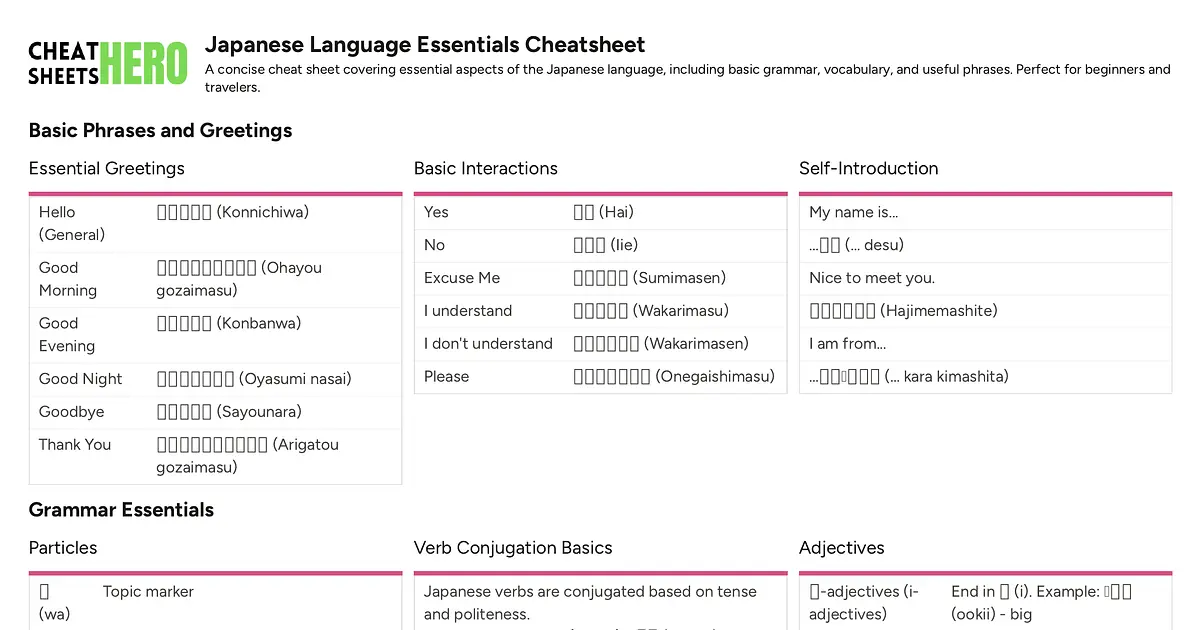Click the Japanese Language Essentials Cheatsheet title
The width and height of the screenshot is (1200, 630).
(425, 44)
